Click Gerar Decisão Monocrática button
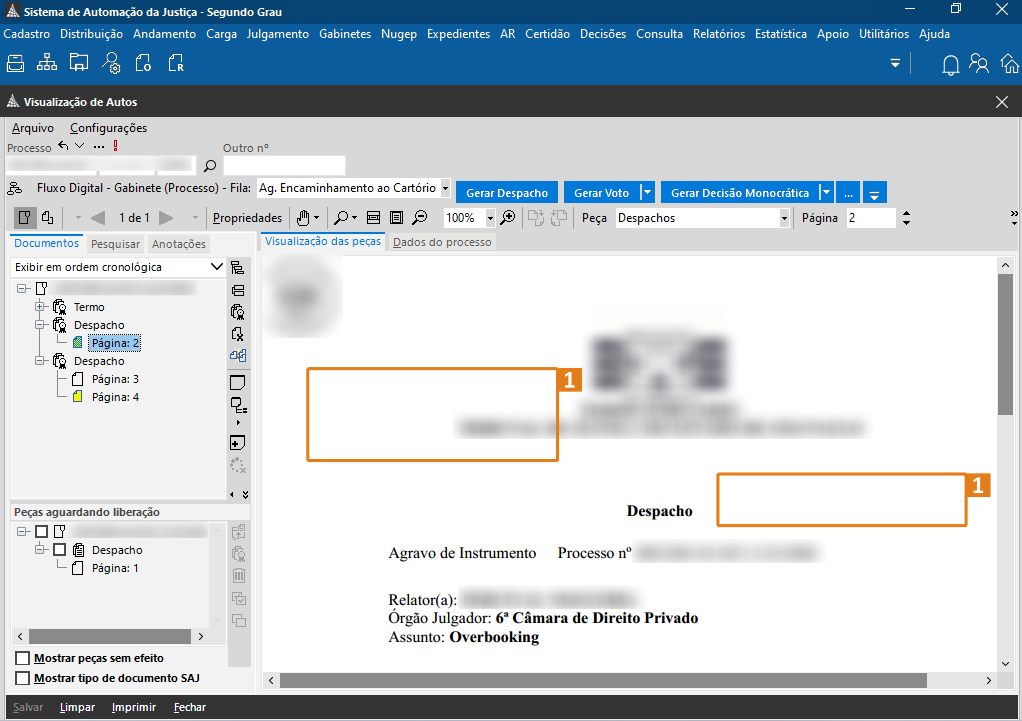The height and width of the screenshot is (721, 1022). (740, 193)
